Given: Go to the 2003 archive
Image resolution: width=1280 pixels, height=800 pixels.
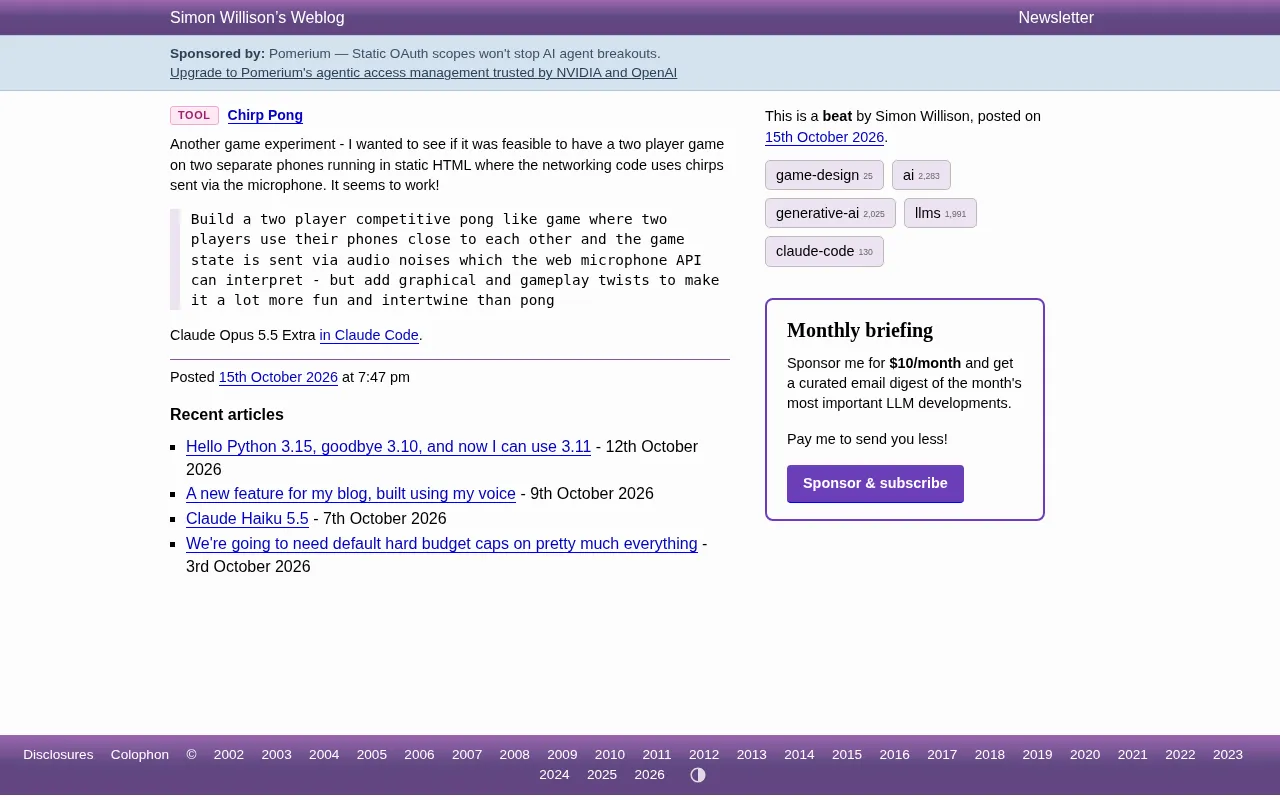Looking at the screenshot, I should click(277, 755).
